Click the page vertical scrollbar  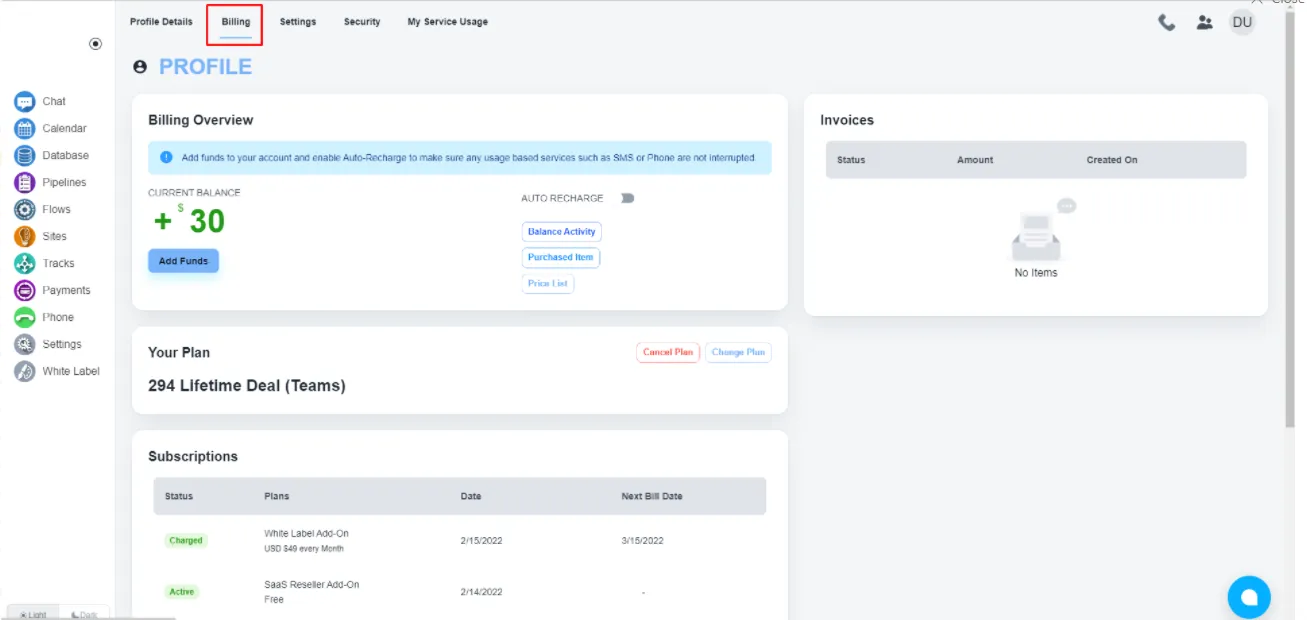tap(1289, 220)
